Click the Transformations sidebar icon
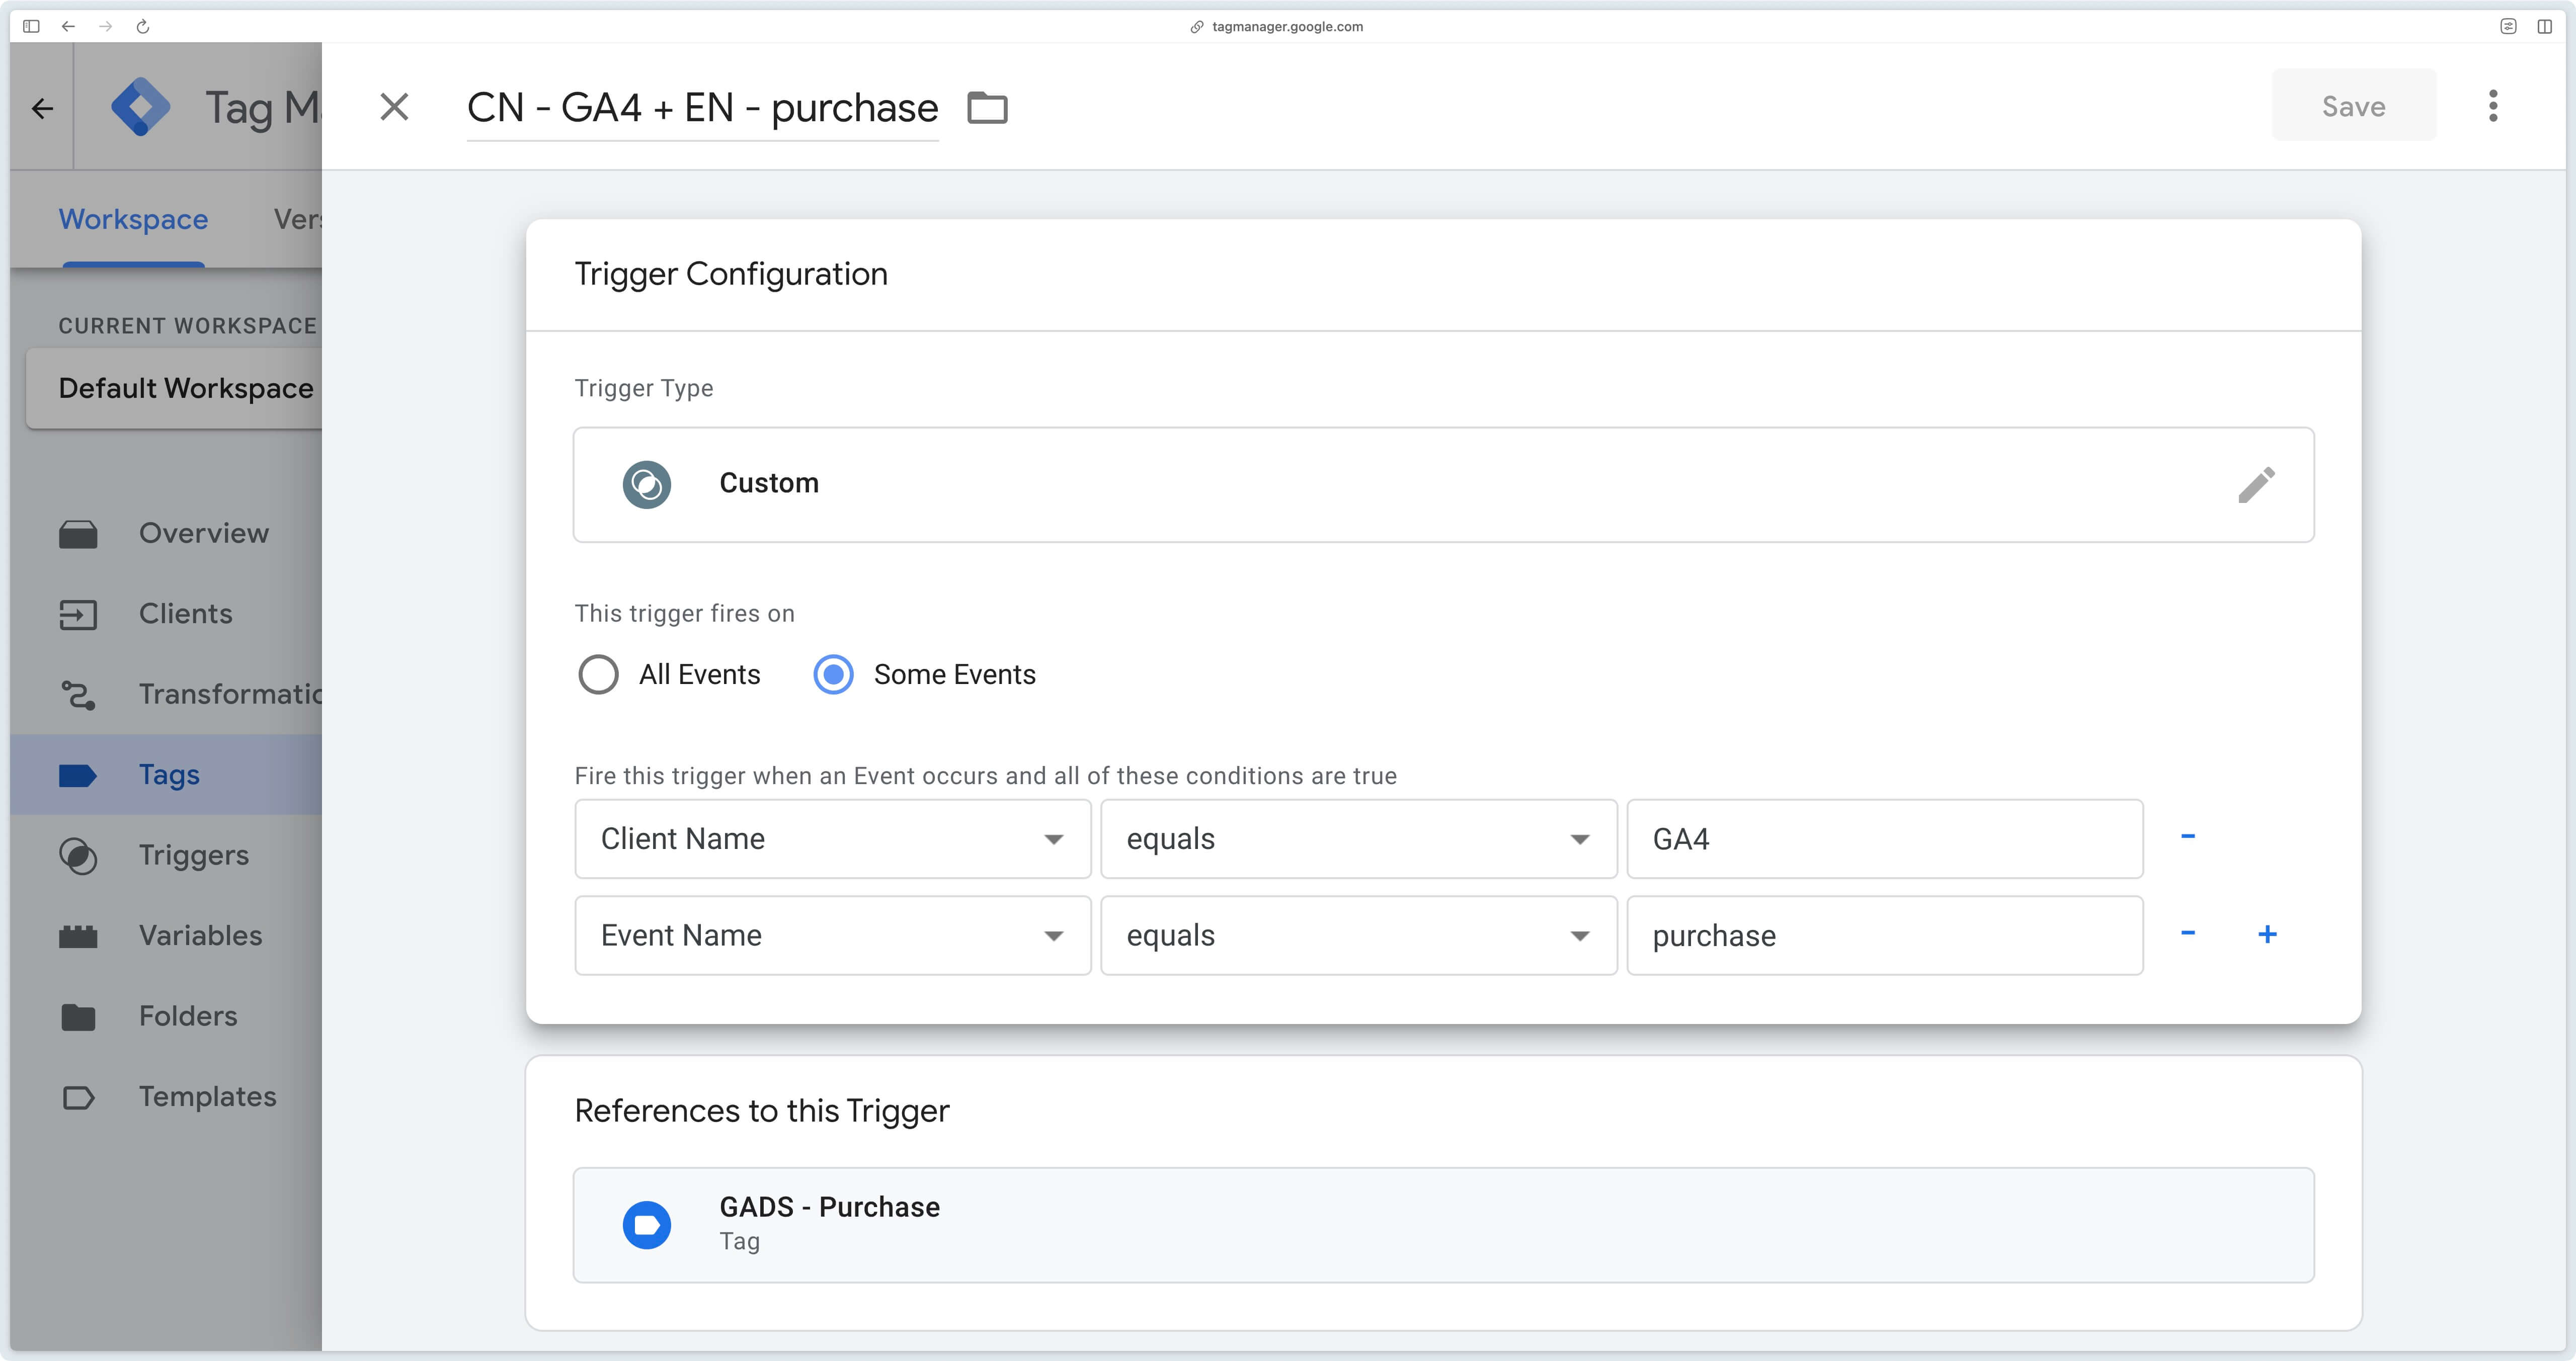Viewport: 2576px width, 1361px height. (78, 695)
